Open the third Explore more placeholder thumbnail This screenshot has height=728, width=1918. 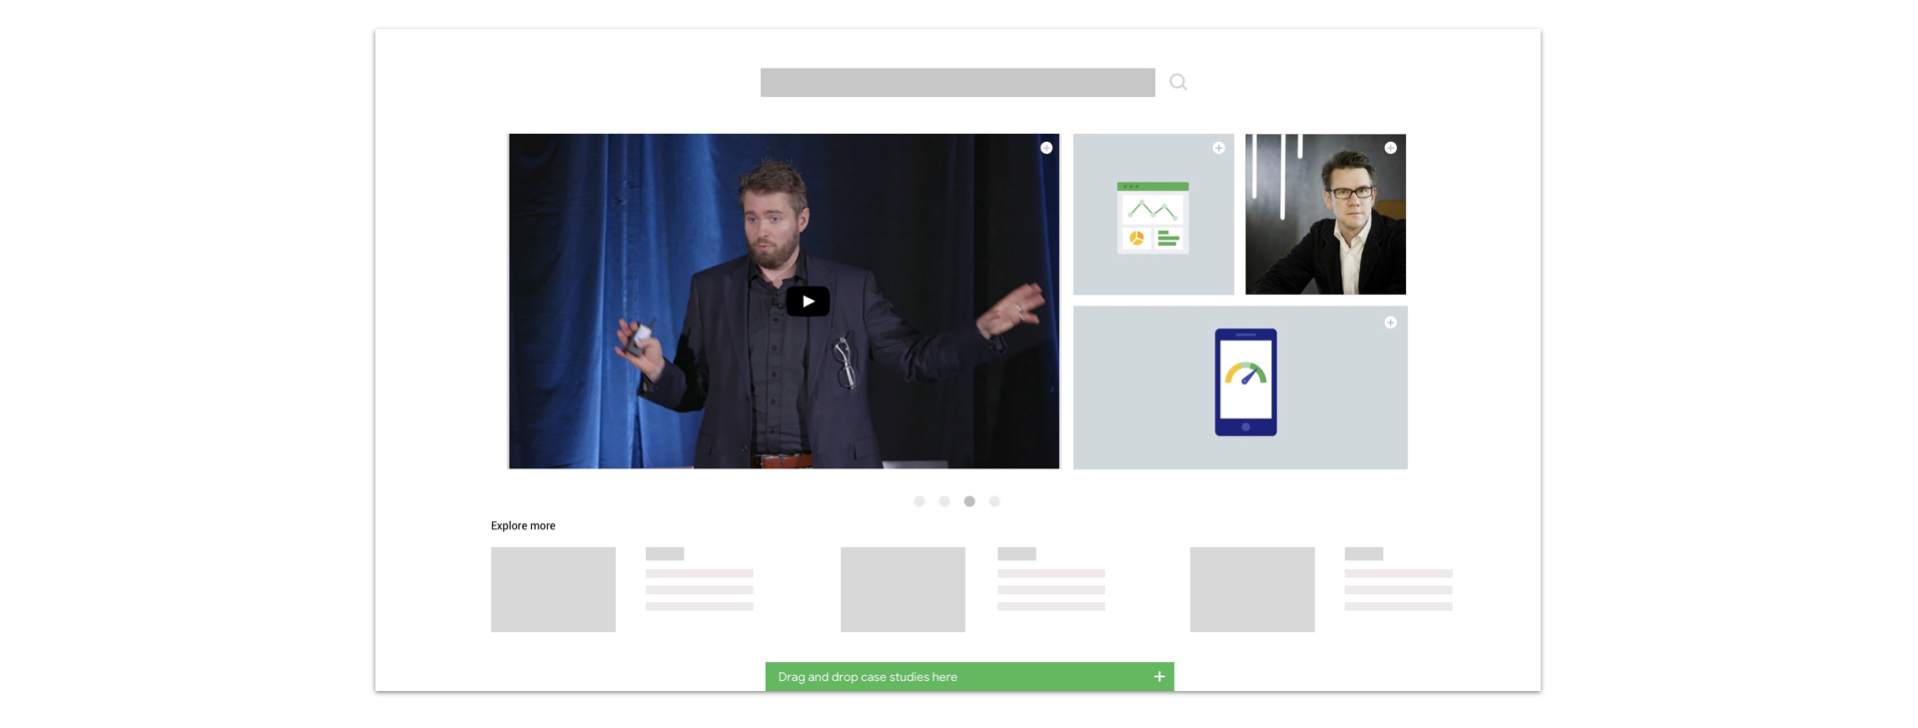tap(1252, 589)
